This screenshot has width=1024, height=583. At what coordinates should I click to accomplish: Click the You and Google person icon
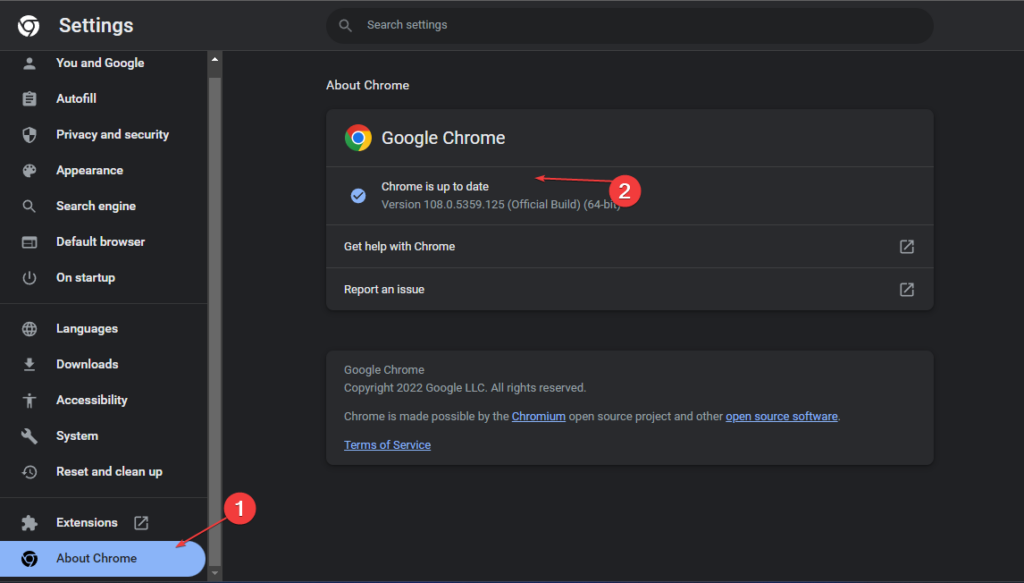coord(29,63)
